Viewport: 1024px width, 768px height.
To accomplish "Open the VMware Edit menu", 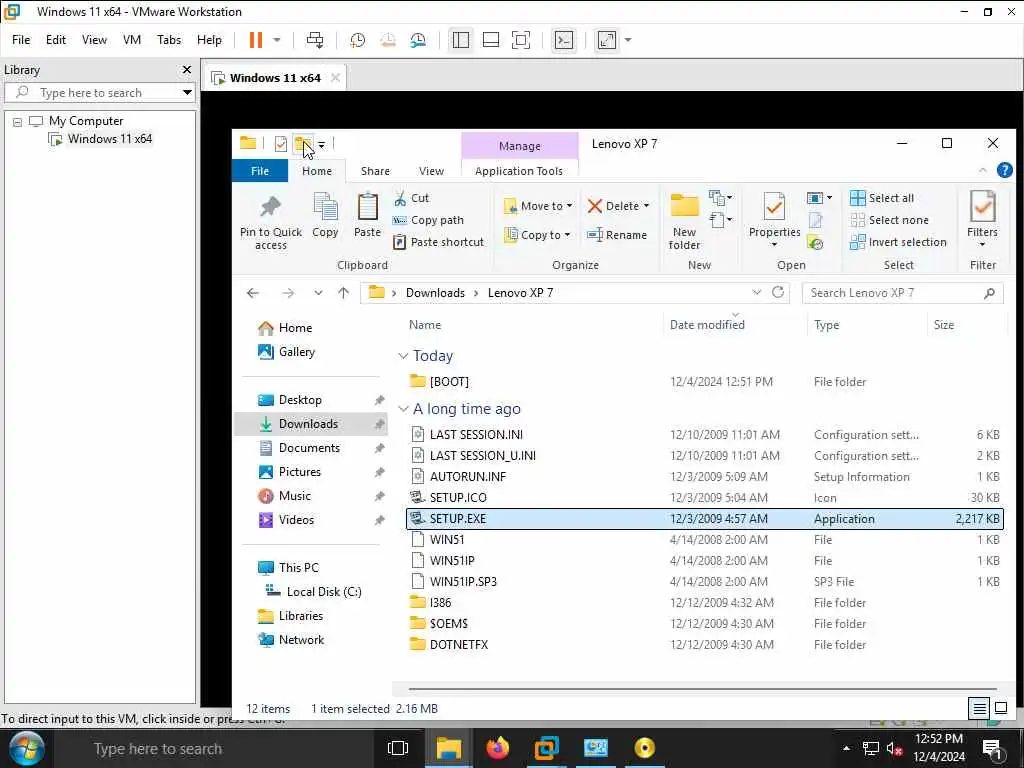I will coord(56,40).
